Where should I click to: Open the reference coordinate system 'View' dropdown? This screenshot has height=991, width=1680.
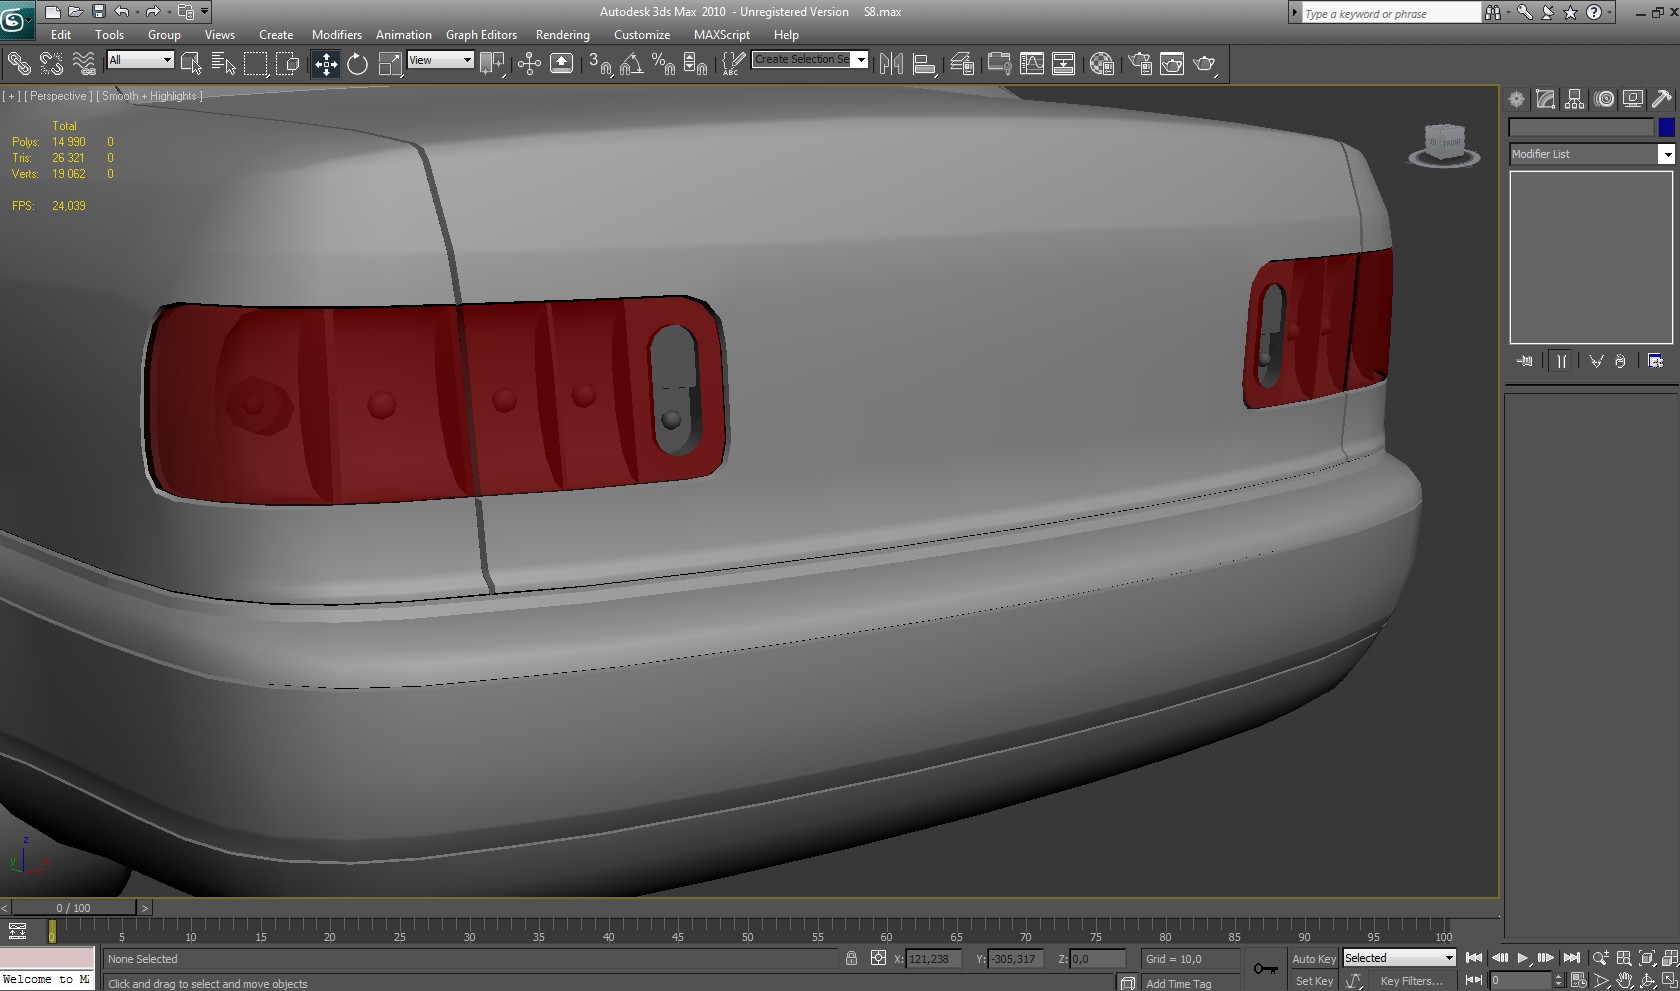point(440,60)
